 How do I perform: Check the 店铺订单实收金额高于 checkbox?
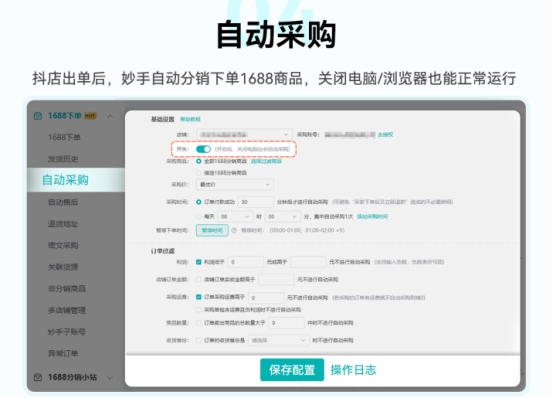point(199,280)
